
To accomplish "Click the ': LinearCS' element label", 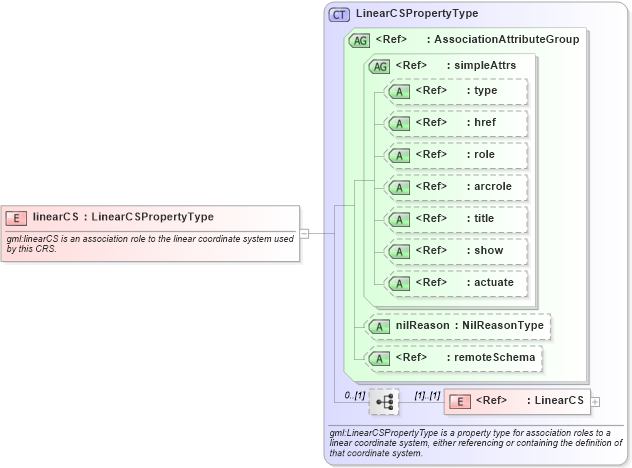I will 555,400.
